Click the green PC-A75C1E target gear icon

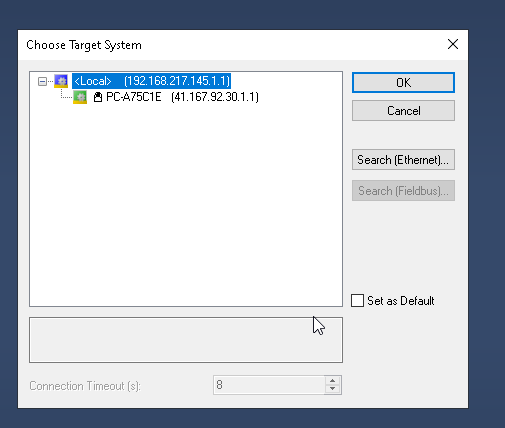pyautogui.click(x=80, y=97)
